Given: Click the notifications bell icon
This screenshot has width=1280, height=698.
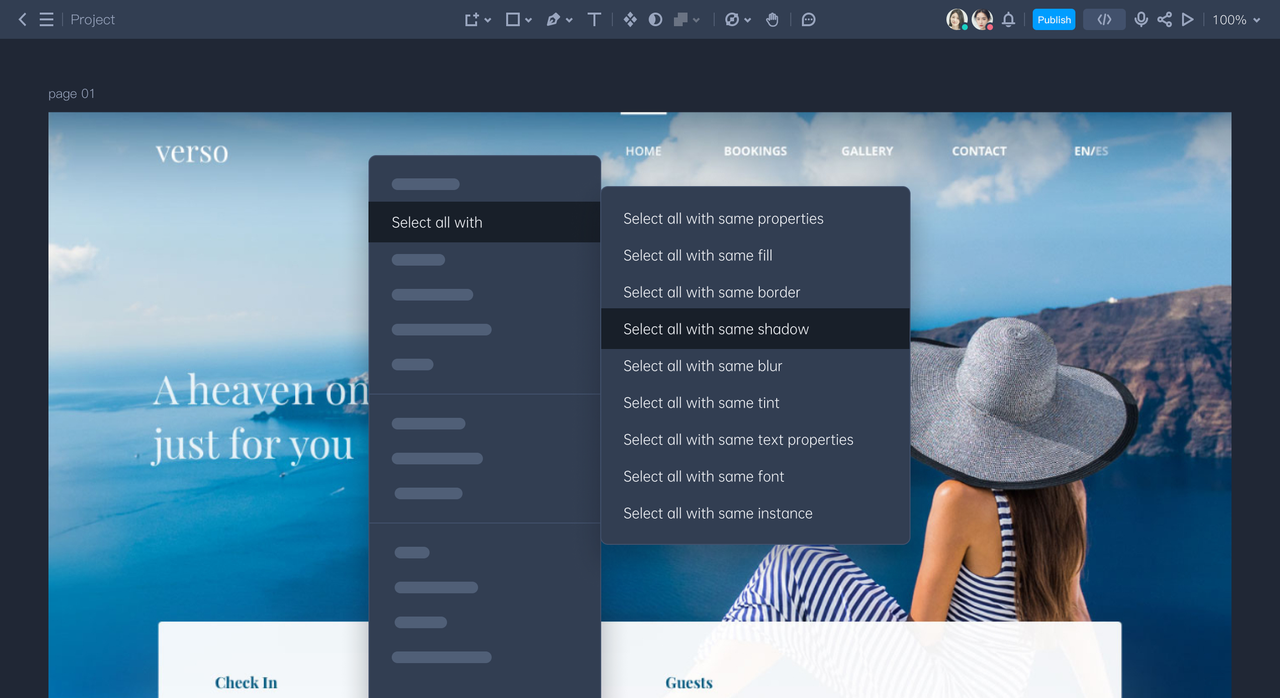Looking at the screenshot, I should (1008, 19).
